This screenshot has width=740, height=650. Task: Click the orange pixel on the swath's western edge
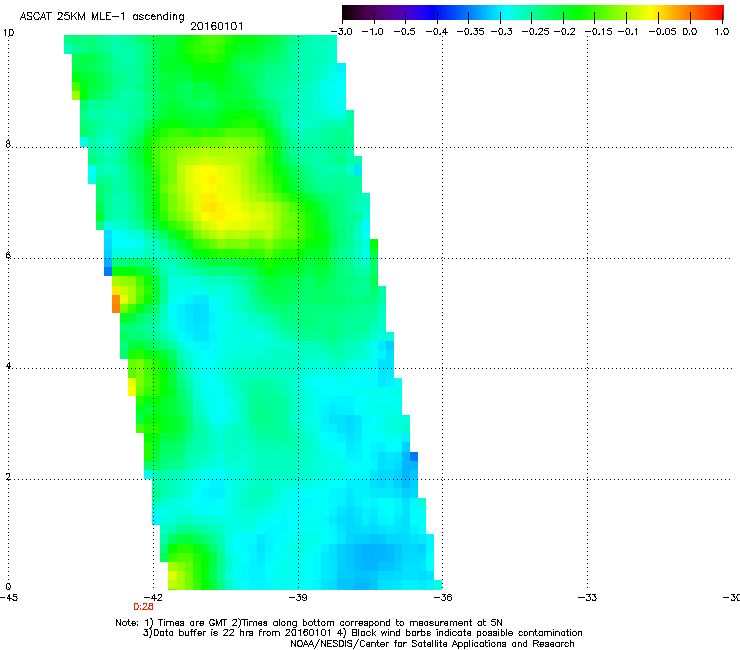[116, 304]
